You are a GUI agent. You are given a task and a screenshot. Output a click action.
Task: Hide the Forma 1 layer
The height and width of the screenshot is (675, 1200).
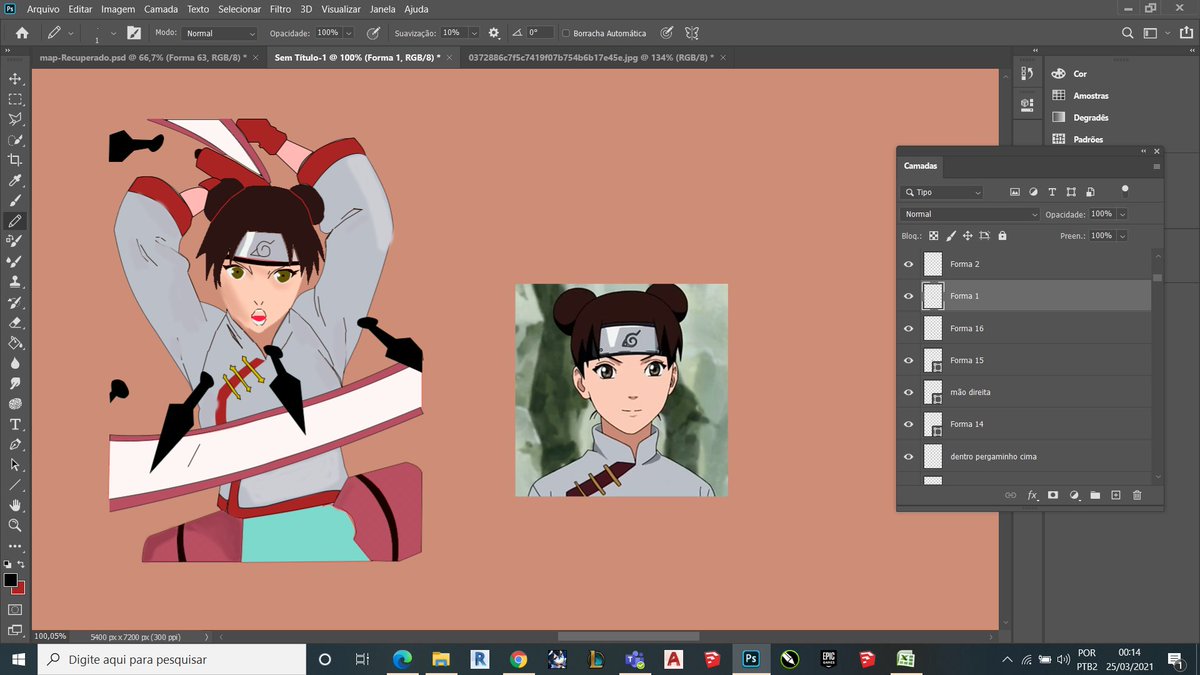[909, 296]
